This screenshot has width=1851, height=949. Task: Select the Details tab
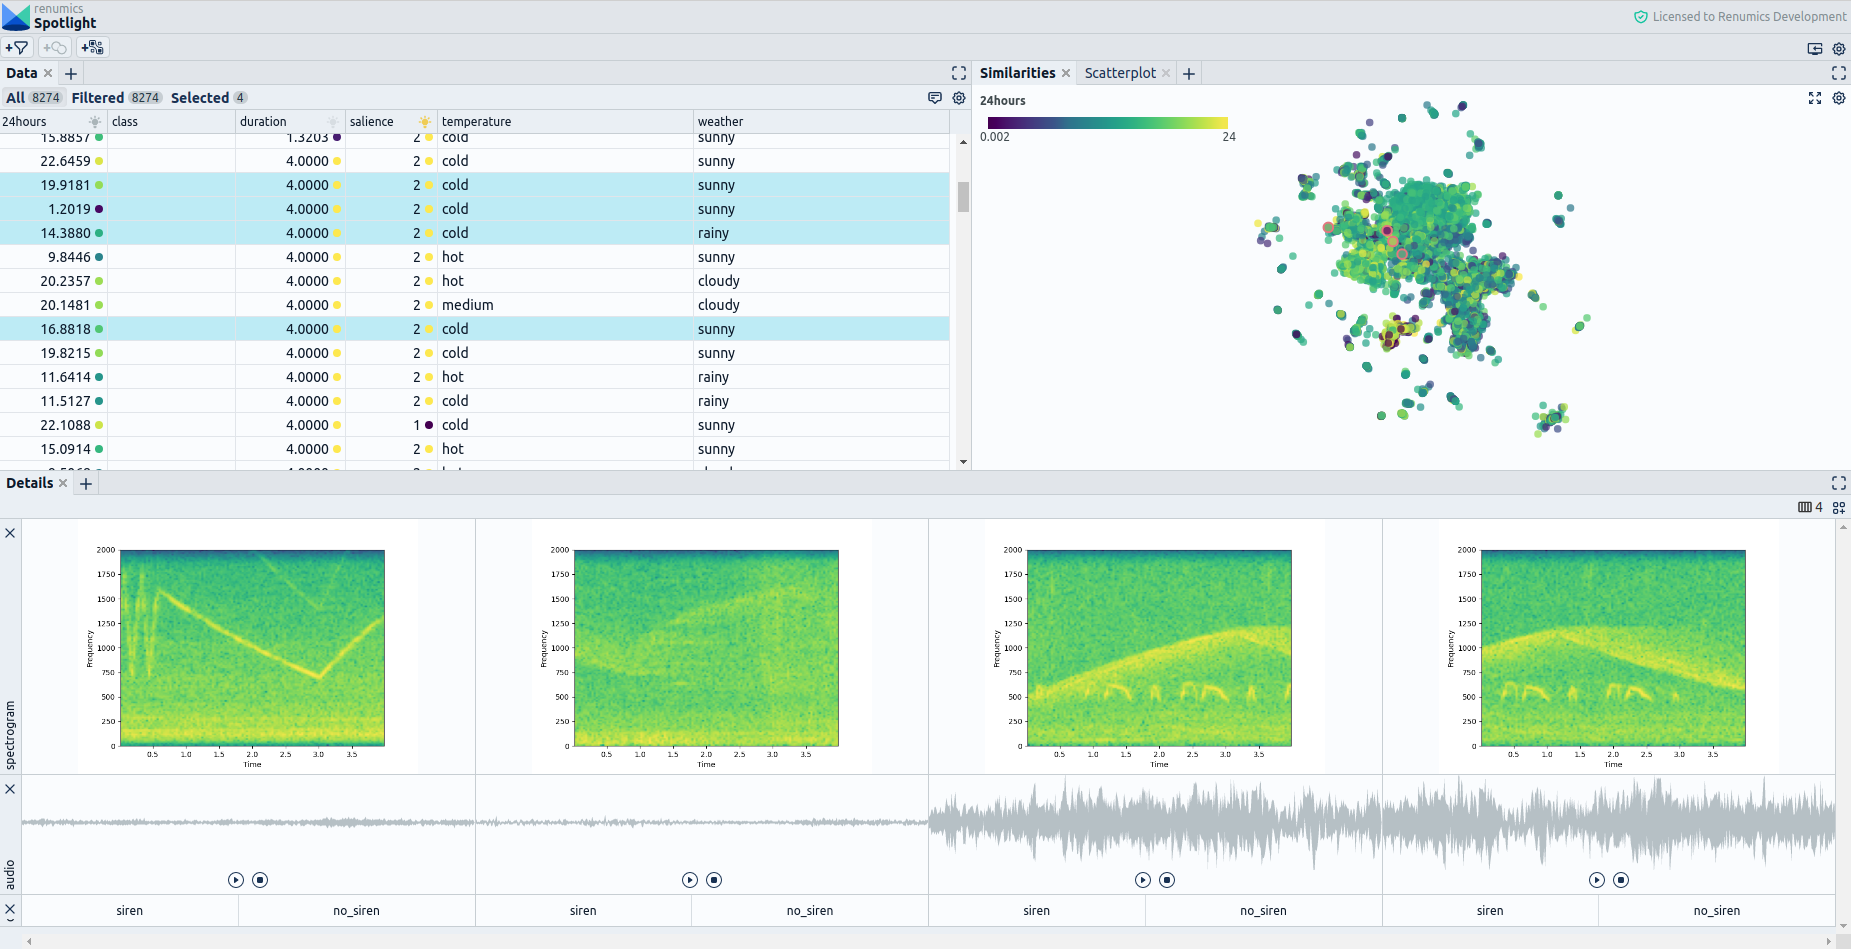click(30, 483)
